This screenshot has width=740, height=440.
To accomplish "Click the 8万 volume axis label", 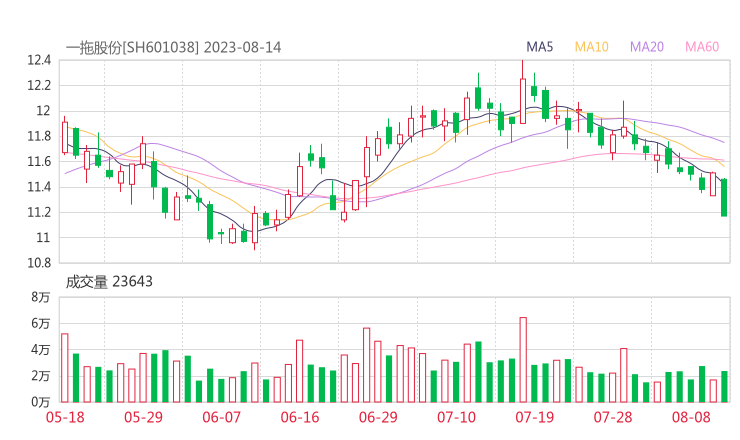I will [x=41, y=297].
